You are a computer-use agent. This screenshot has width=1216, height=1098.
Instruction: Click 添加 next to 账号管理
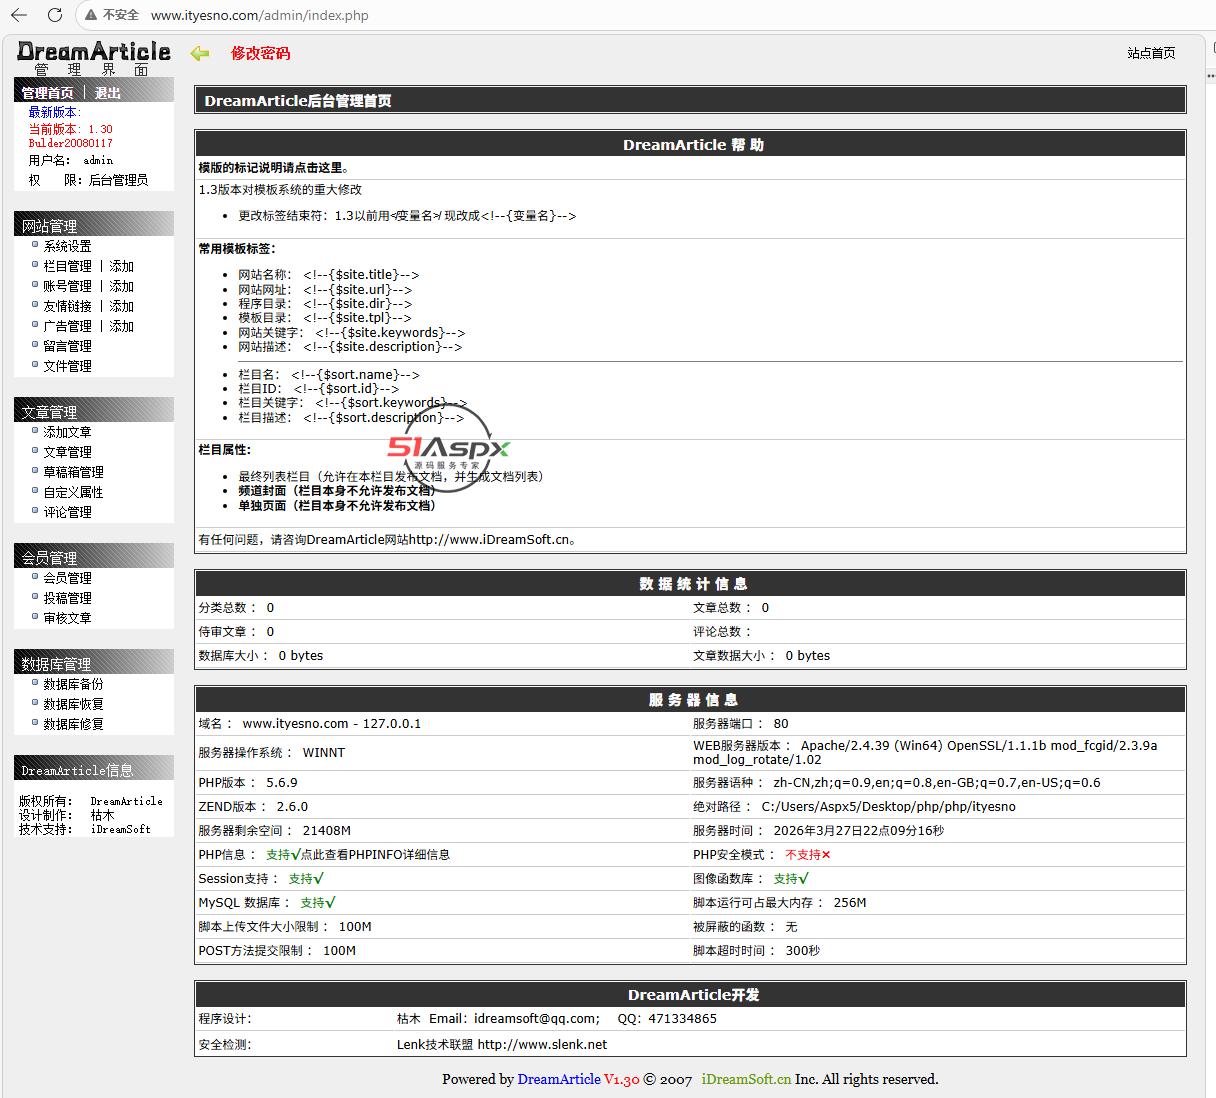[122, 286]
